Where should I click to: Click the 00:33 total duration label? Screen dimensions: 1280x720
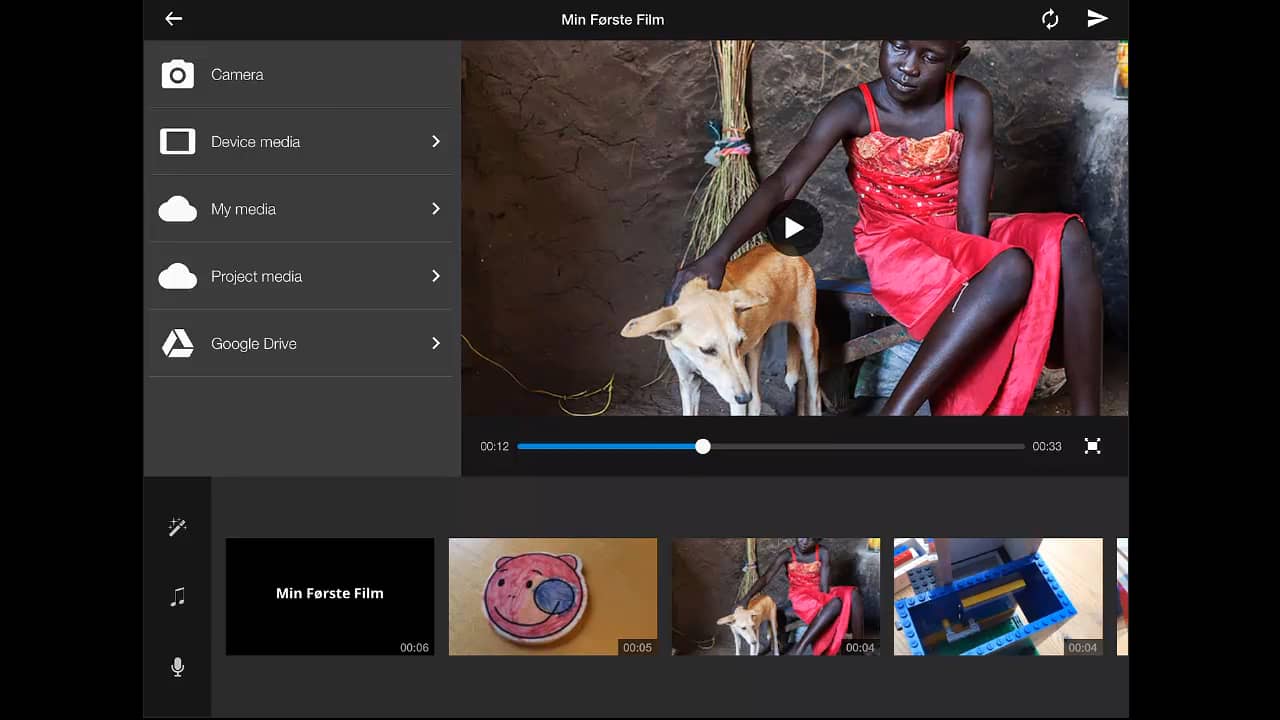point(1047,447)
